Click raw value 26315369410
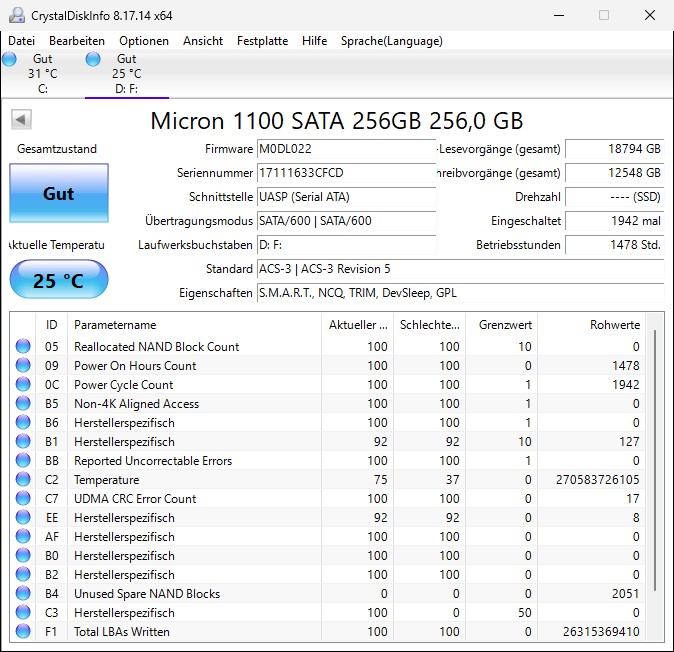The height and width of the screenshot is (652, 674). pyautogui.click(x=601, y=632)
